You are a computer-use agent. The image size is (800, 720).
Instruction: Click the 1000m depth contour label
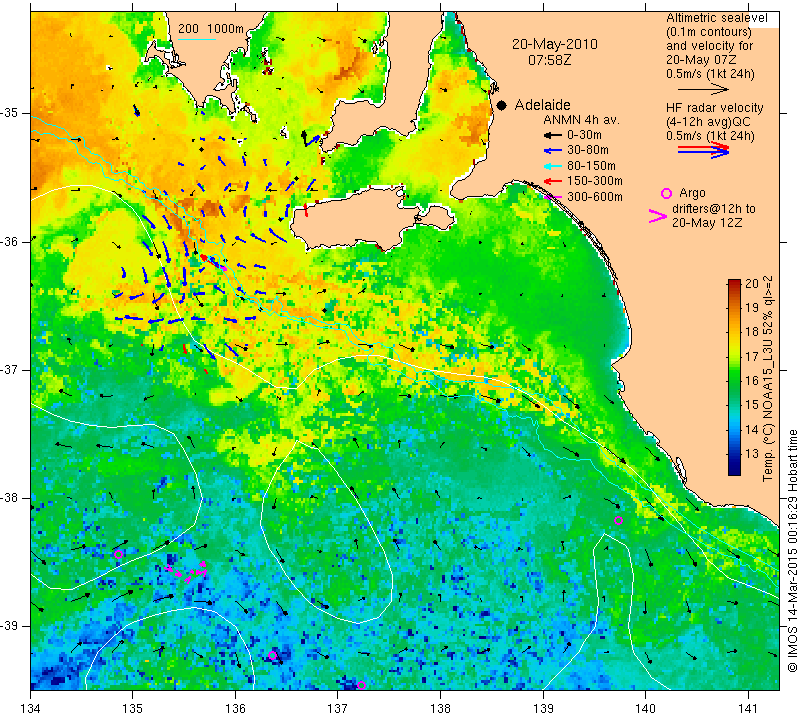click(x=226, y=29)
